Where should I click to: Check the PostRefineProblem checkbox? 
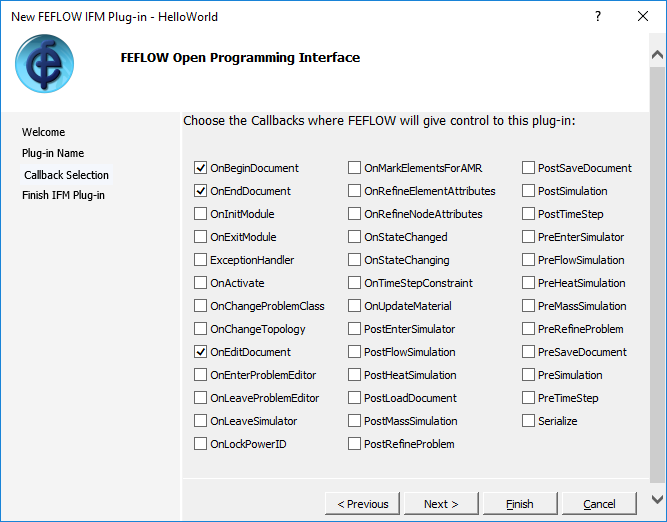[354, 444]
